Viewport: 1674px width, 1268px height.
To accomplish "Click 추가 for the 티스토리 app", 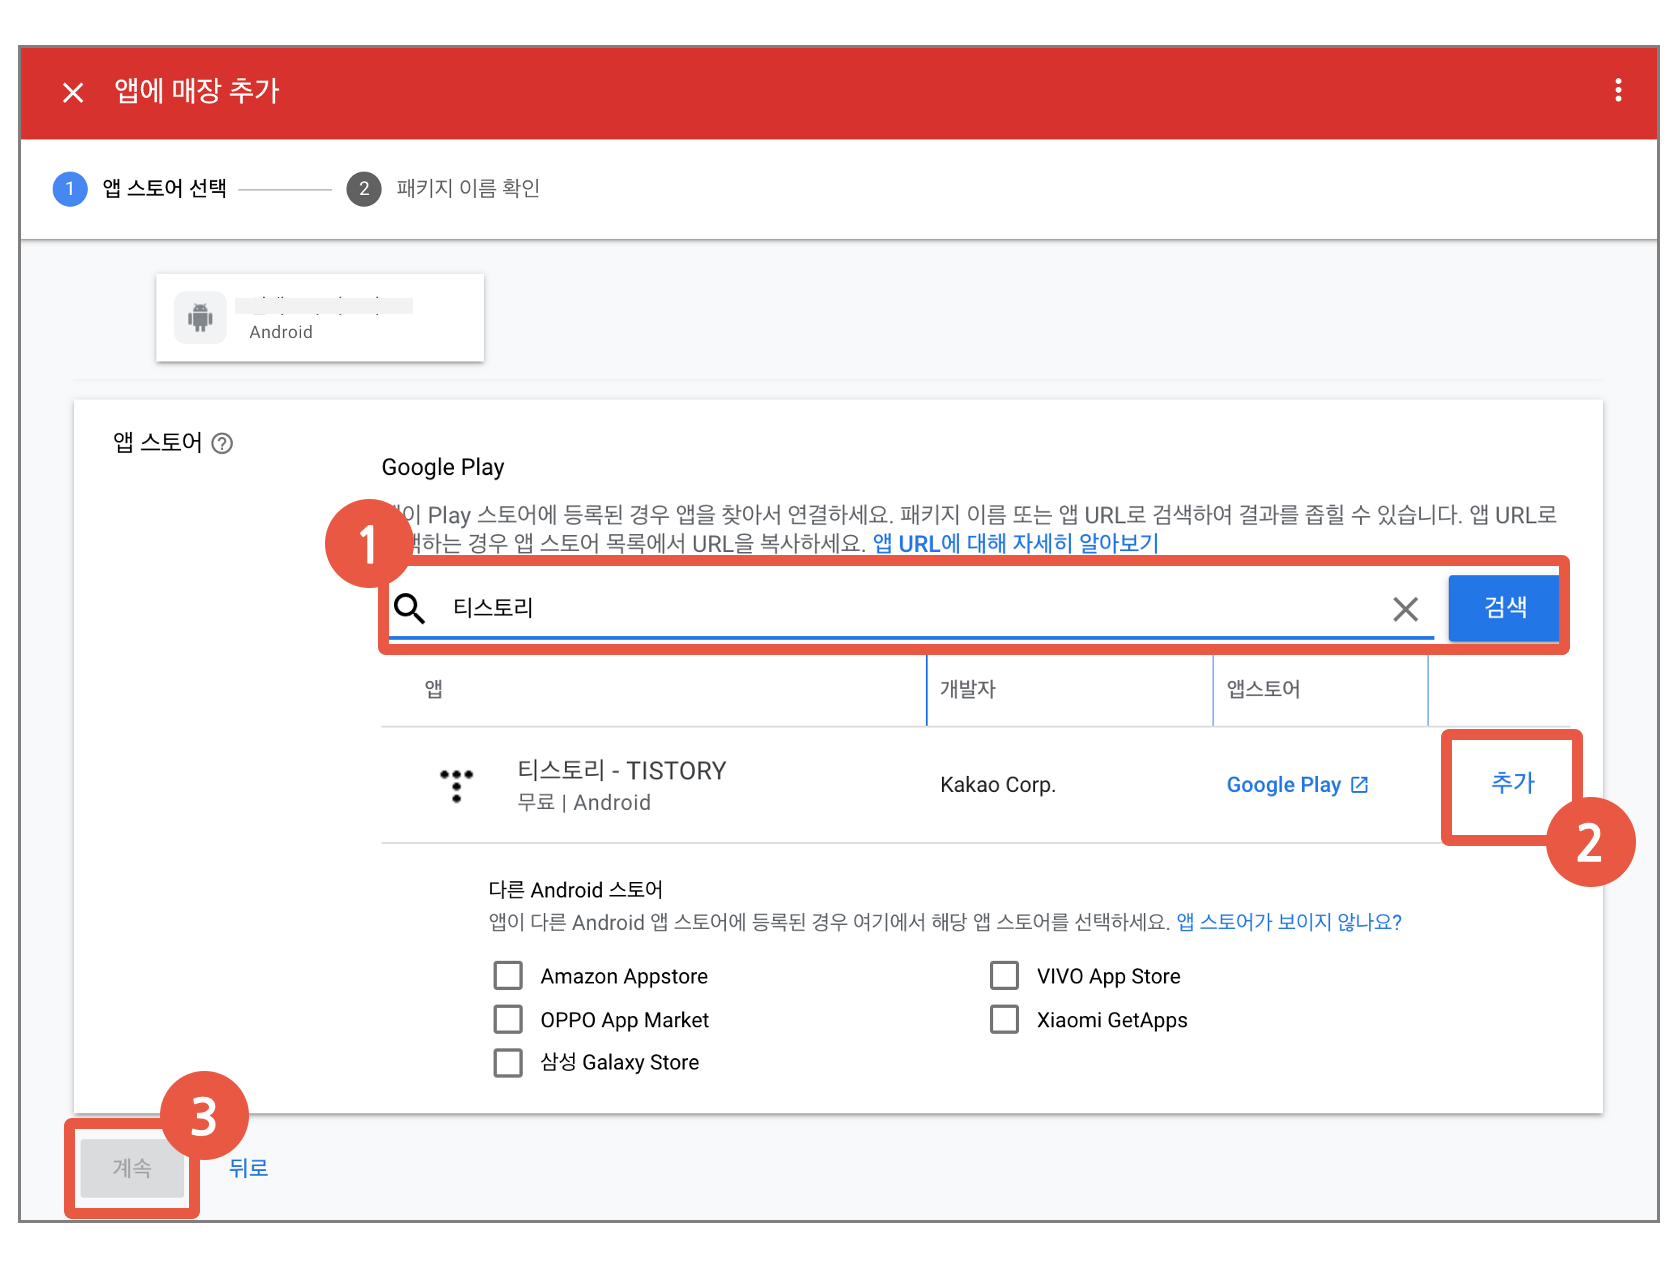I will click(x=1512, y=783).
